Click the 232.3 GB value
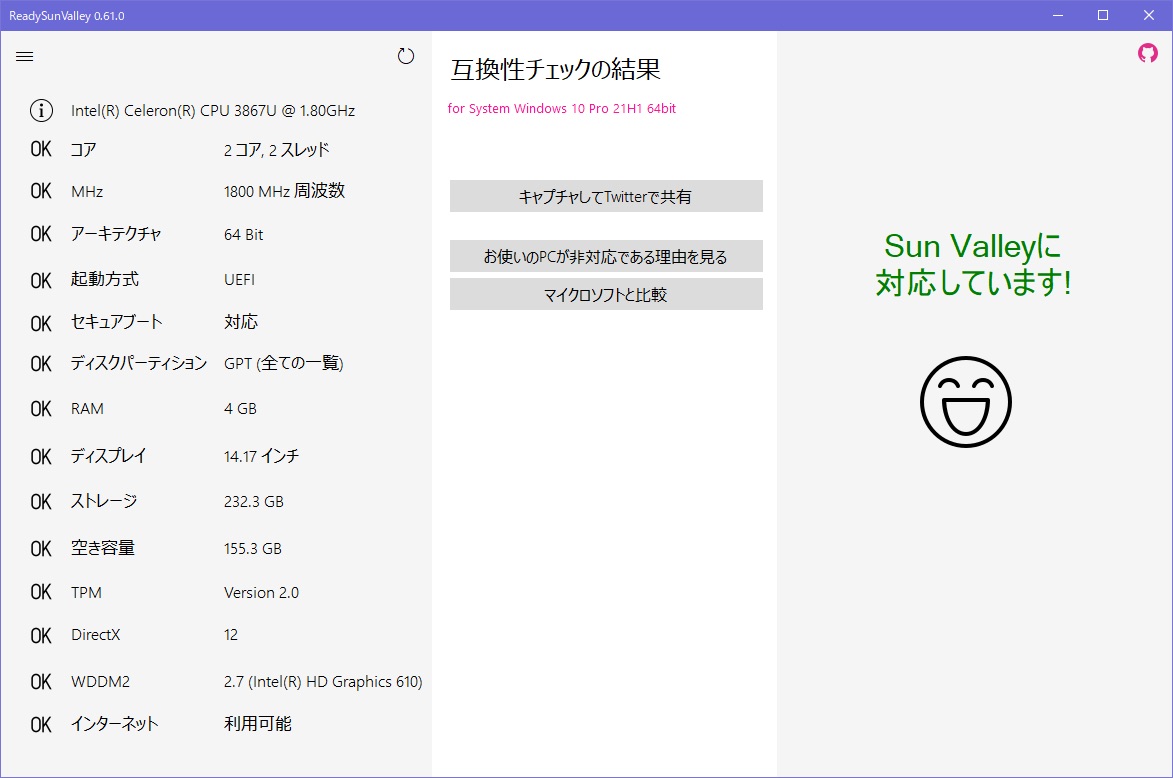 pos(254,501)
